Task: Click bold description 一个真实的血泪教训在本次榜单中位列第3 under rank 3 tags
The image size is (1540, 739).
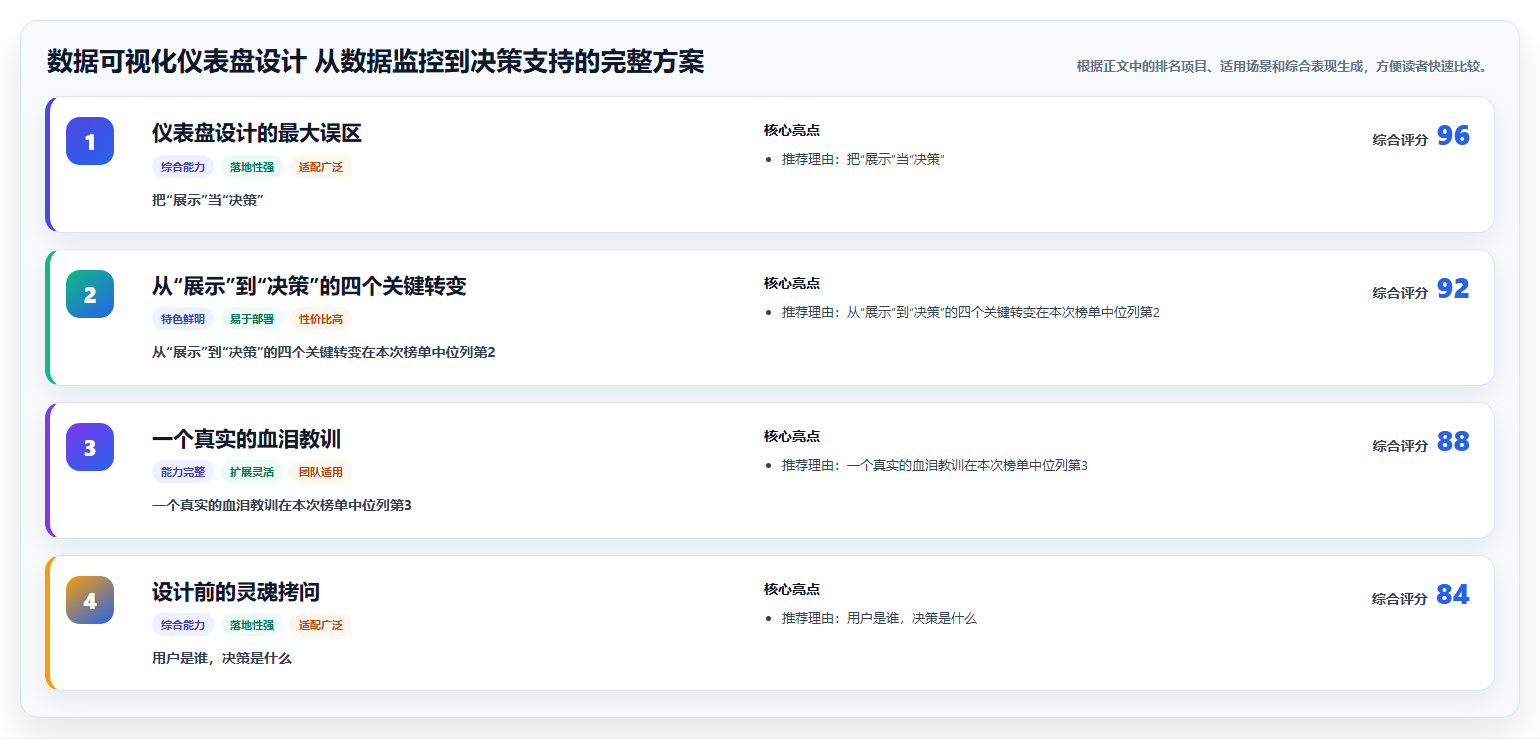Action: (282, 506)
